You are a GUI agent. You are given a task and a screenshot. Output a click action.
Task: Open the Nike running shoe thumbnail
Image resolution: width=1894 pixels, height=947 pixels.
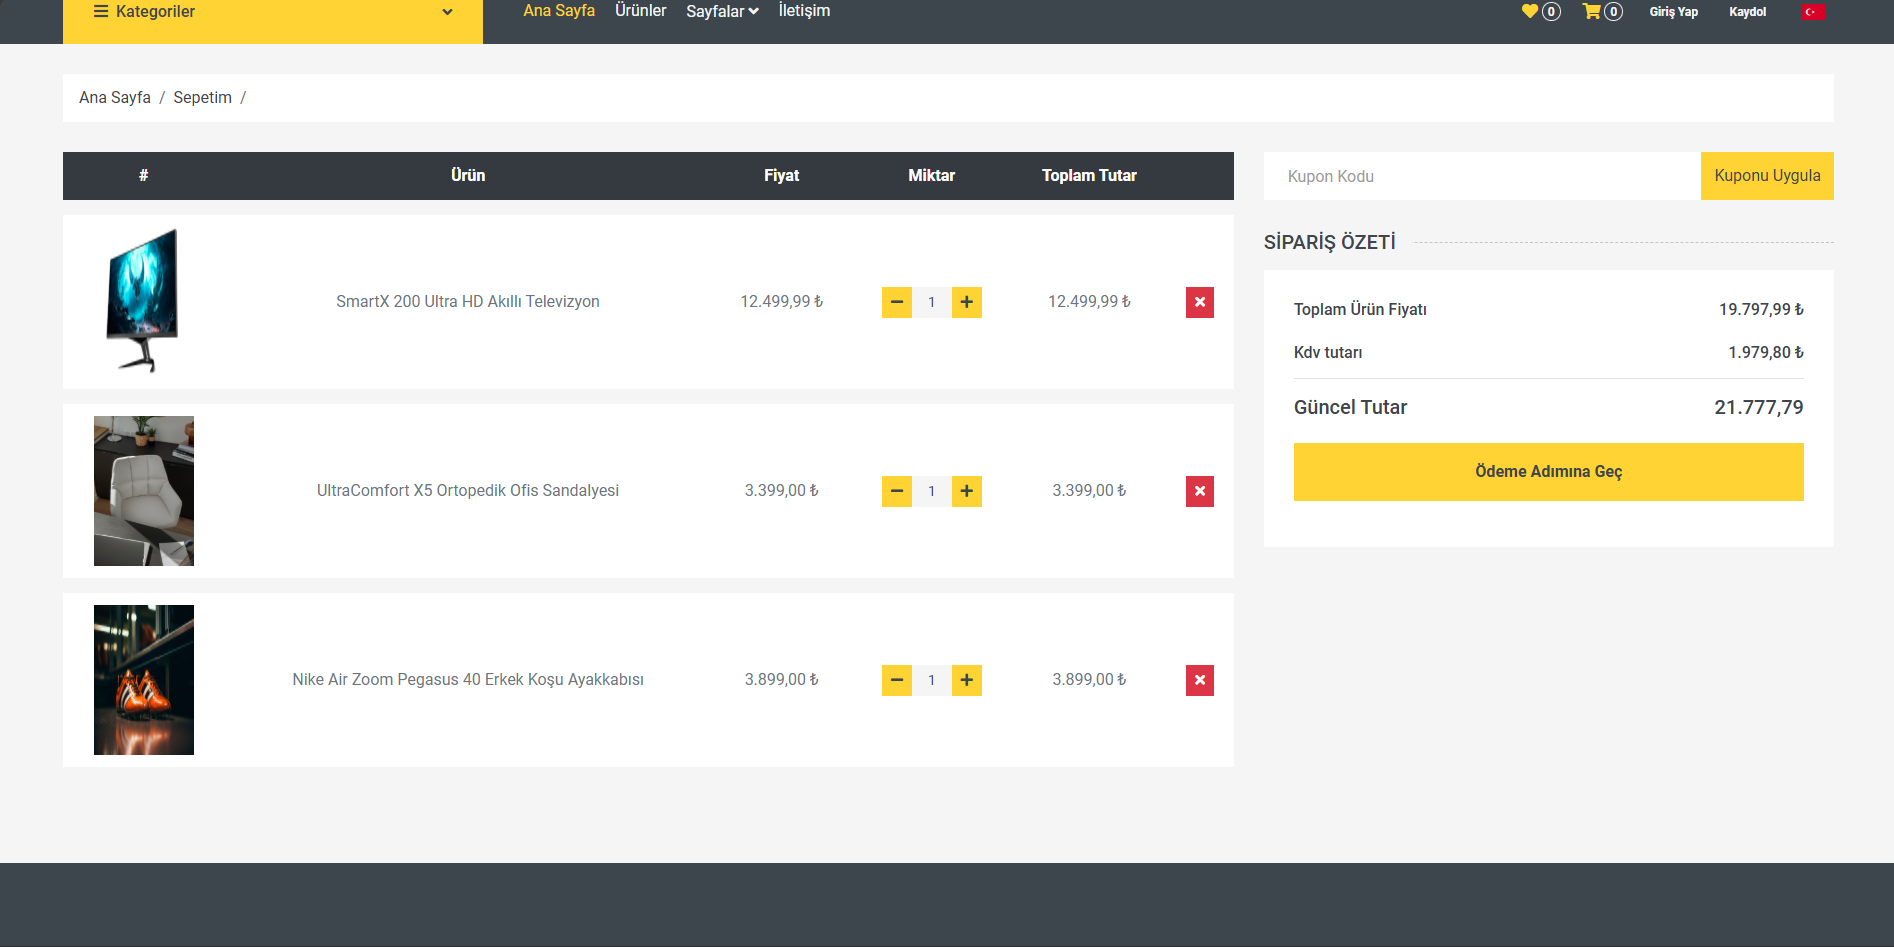click(144, 680)
